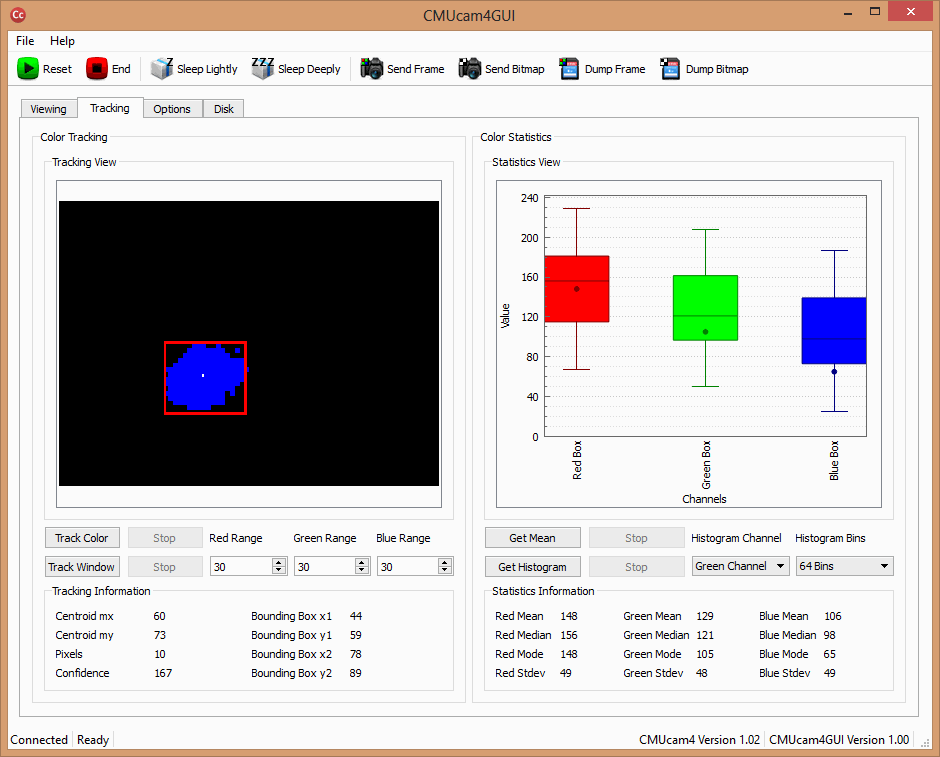This screenshot has height=757, width=940.
Task: Click into the Blue Range input field
Action: [408, 566]
